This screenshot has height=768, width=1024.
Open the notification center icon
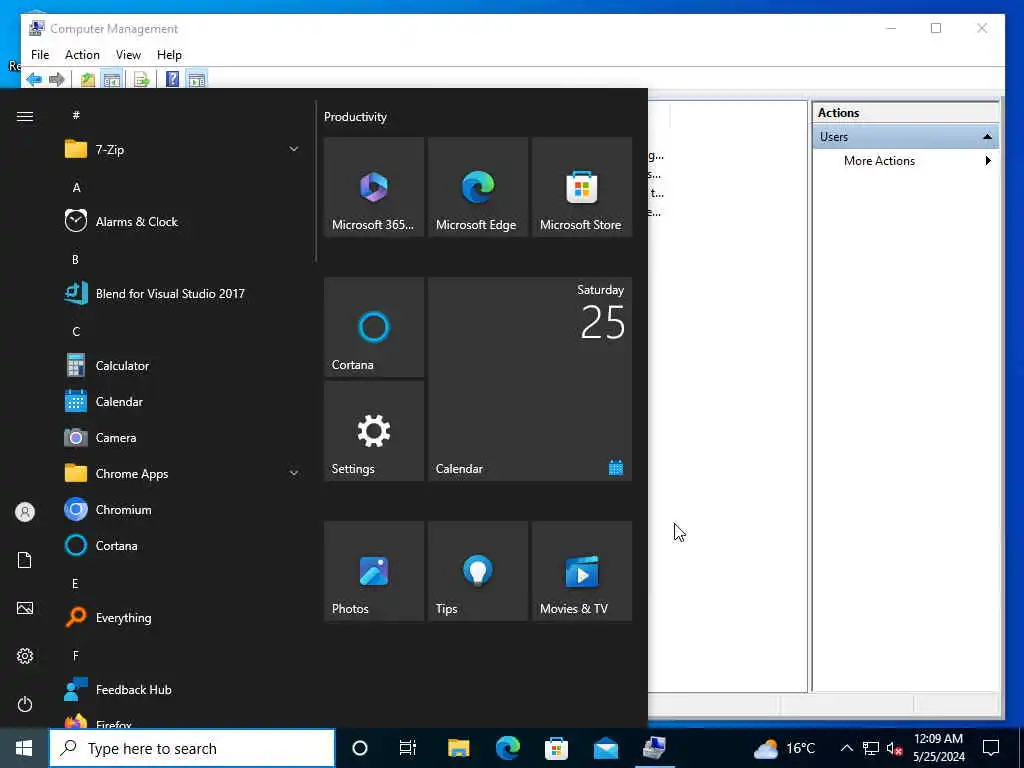point(991,748)
